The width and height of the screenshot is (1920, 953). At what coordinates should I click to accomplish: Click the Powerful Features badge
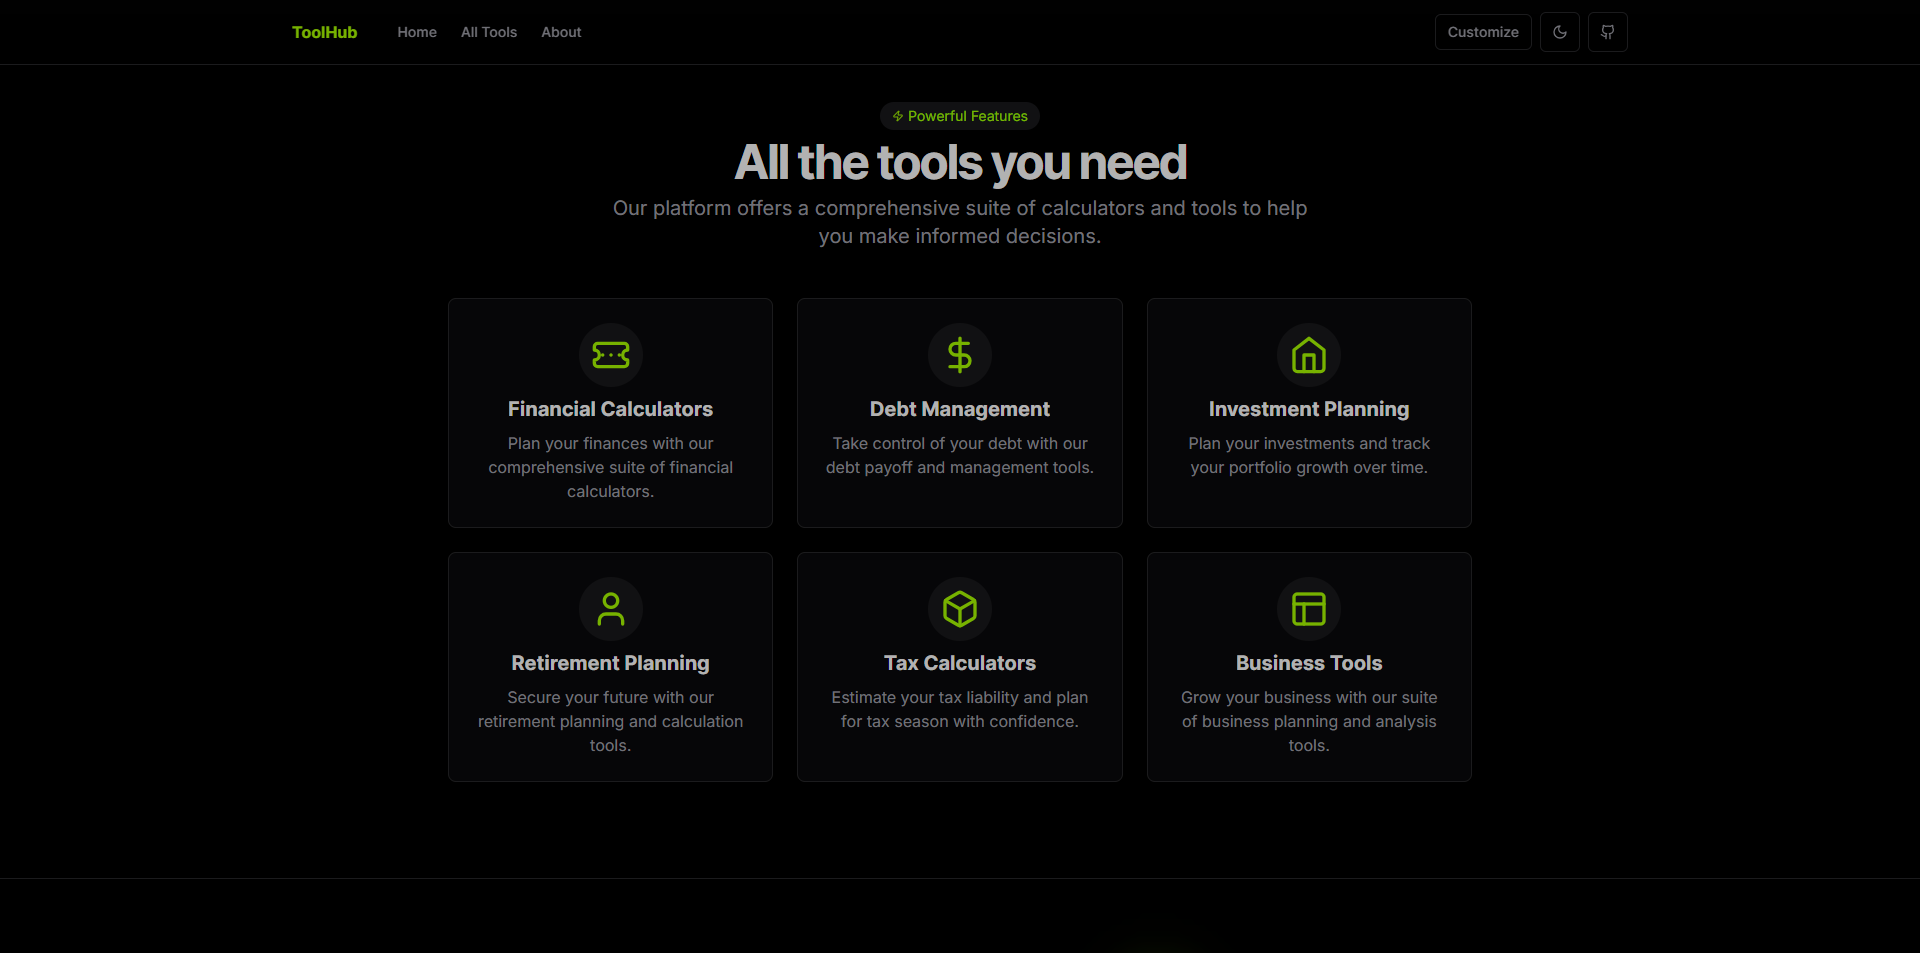[x=959, y=115]
